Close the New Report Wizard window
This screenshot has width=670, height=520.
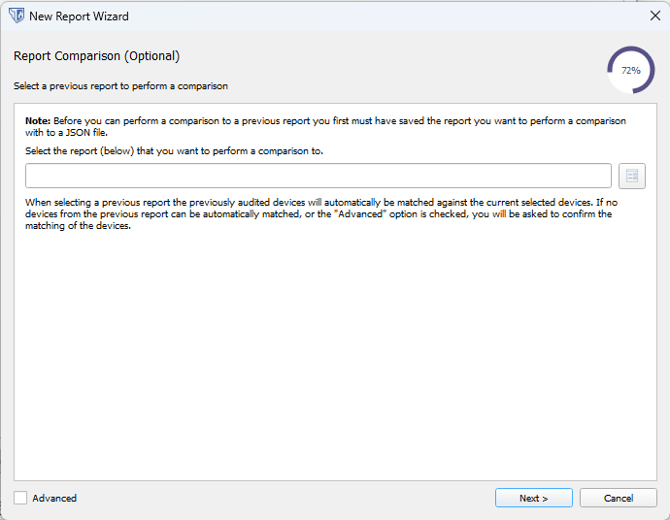click(655, 16)
